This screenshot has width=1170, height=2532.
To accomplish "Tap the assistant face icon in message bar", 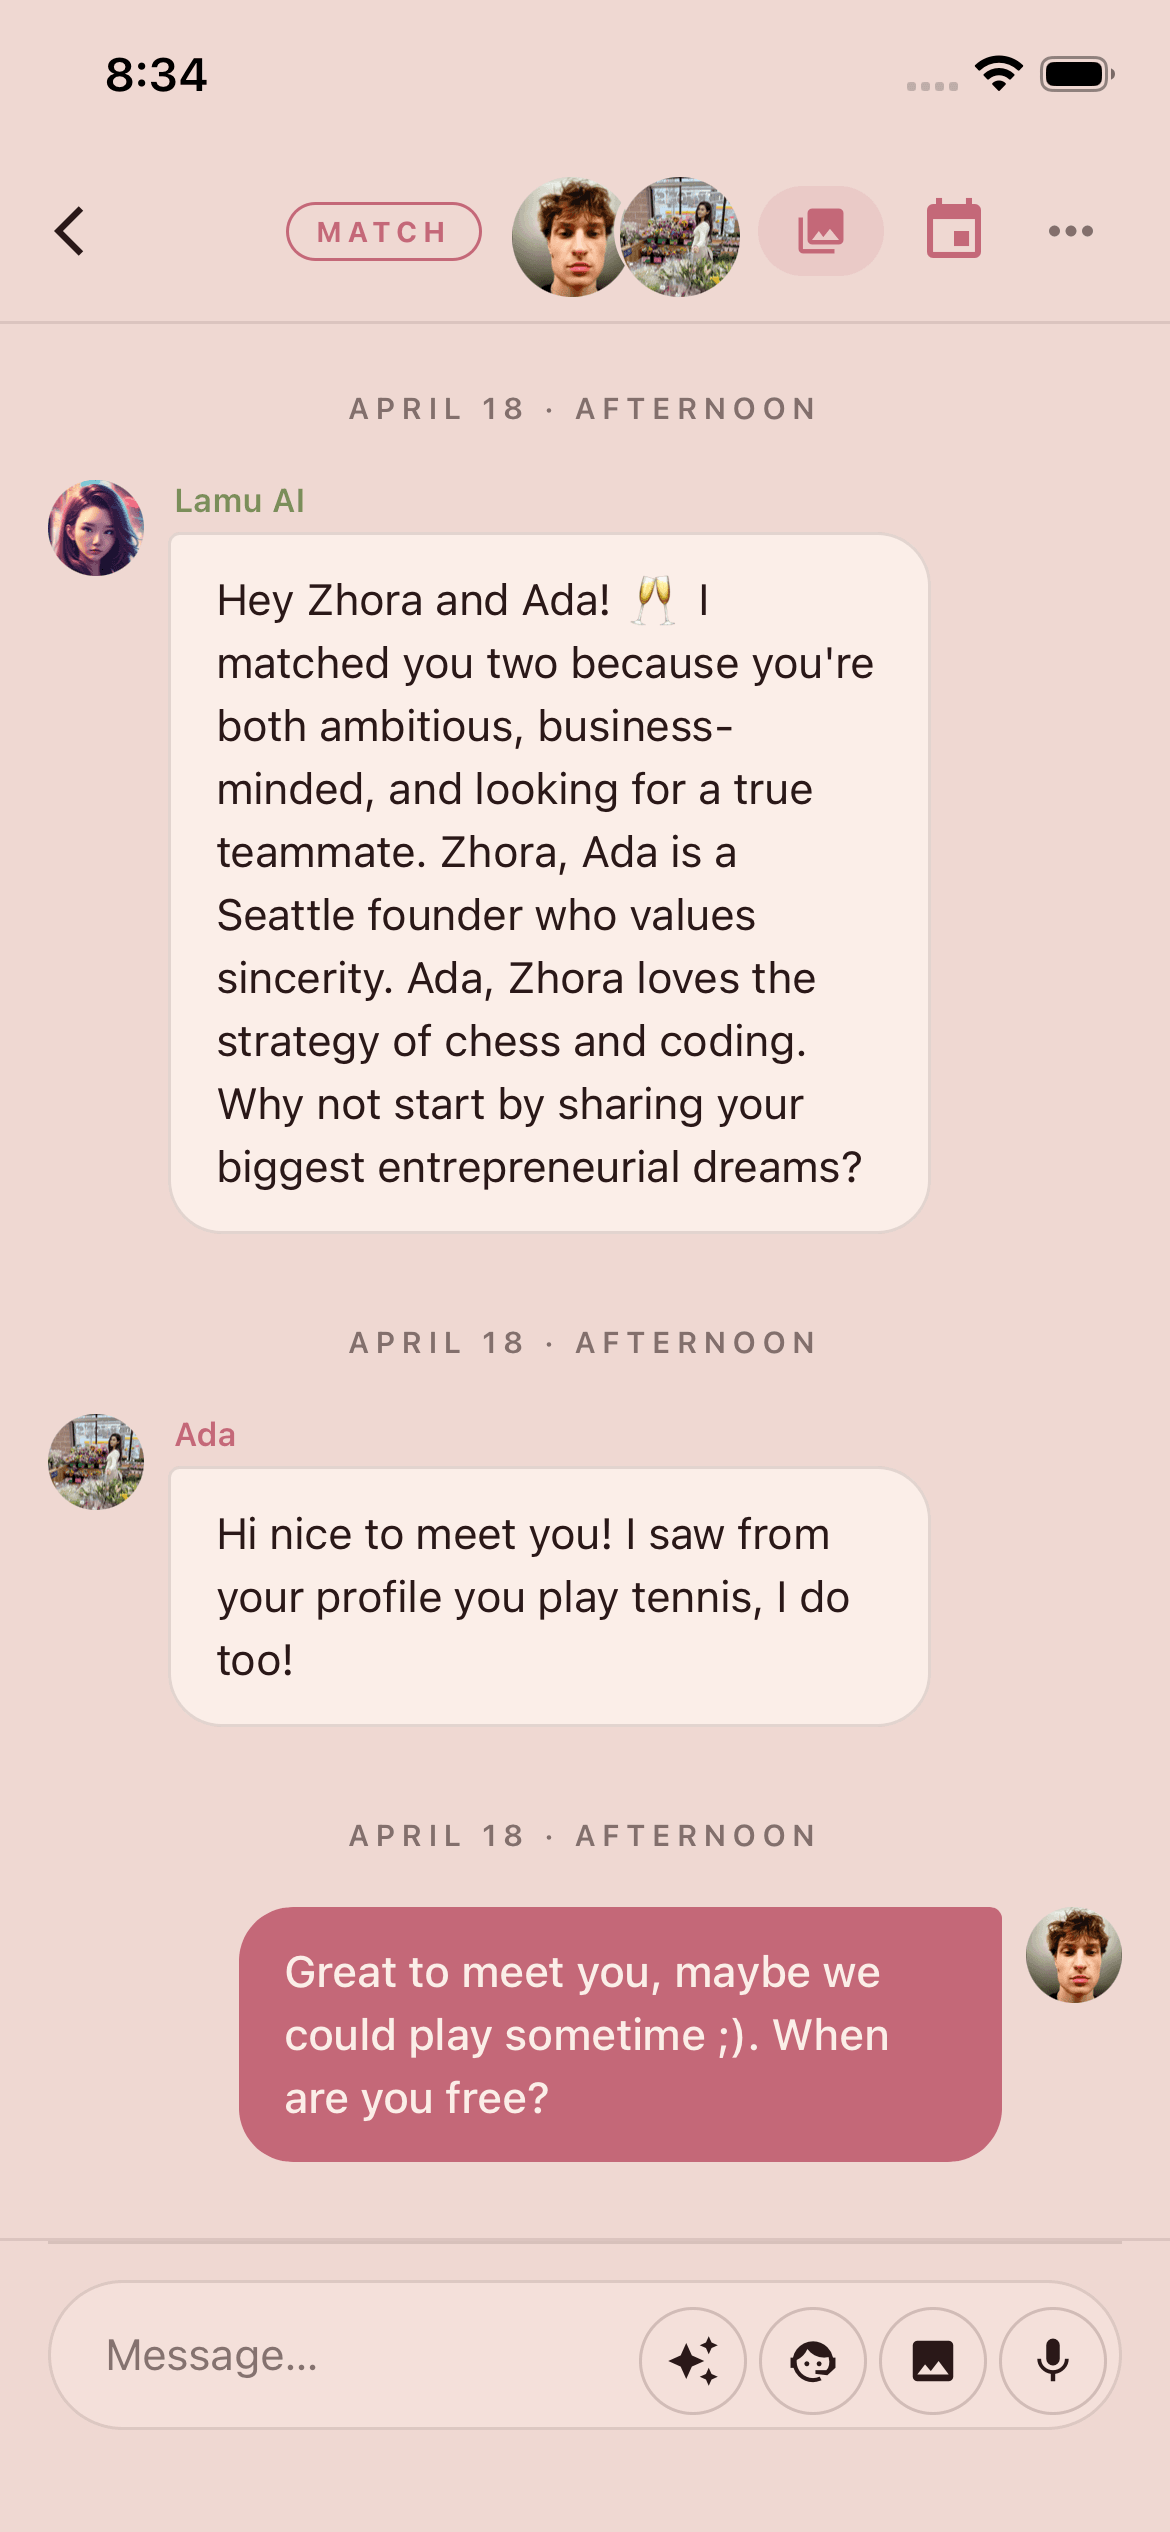I will coord(813,2361).
